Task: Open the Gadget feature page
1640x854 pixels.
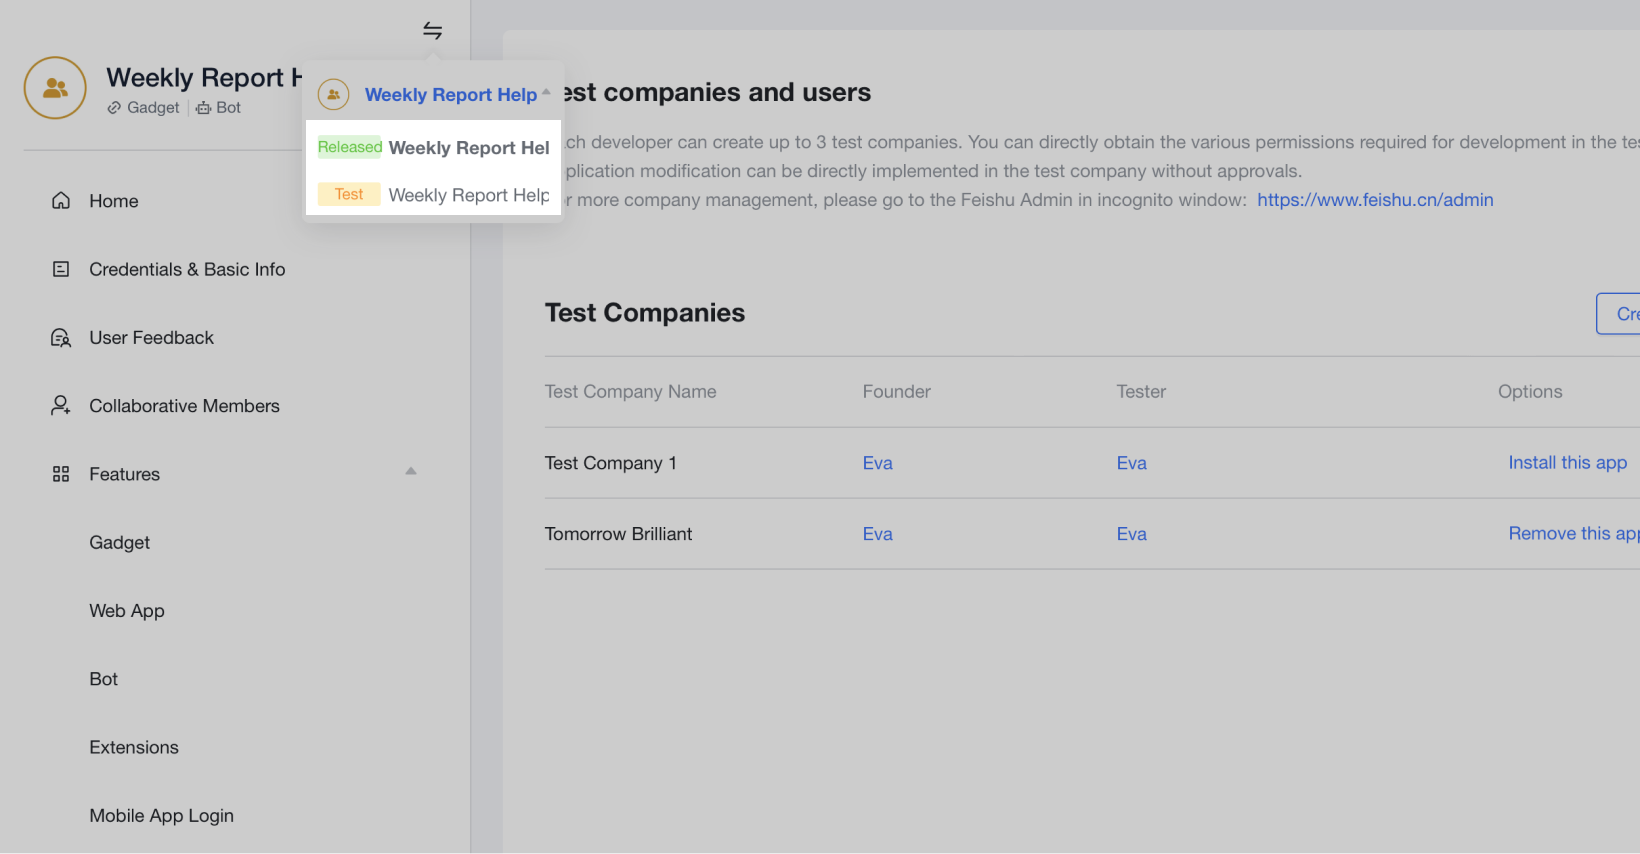Action: coord(119,543)
